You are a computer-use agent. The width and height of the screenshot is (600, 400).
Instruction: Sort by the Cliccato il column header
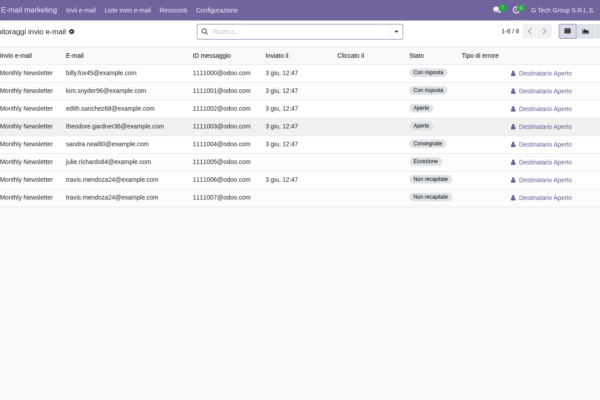[x=351, y=56]
